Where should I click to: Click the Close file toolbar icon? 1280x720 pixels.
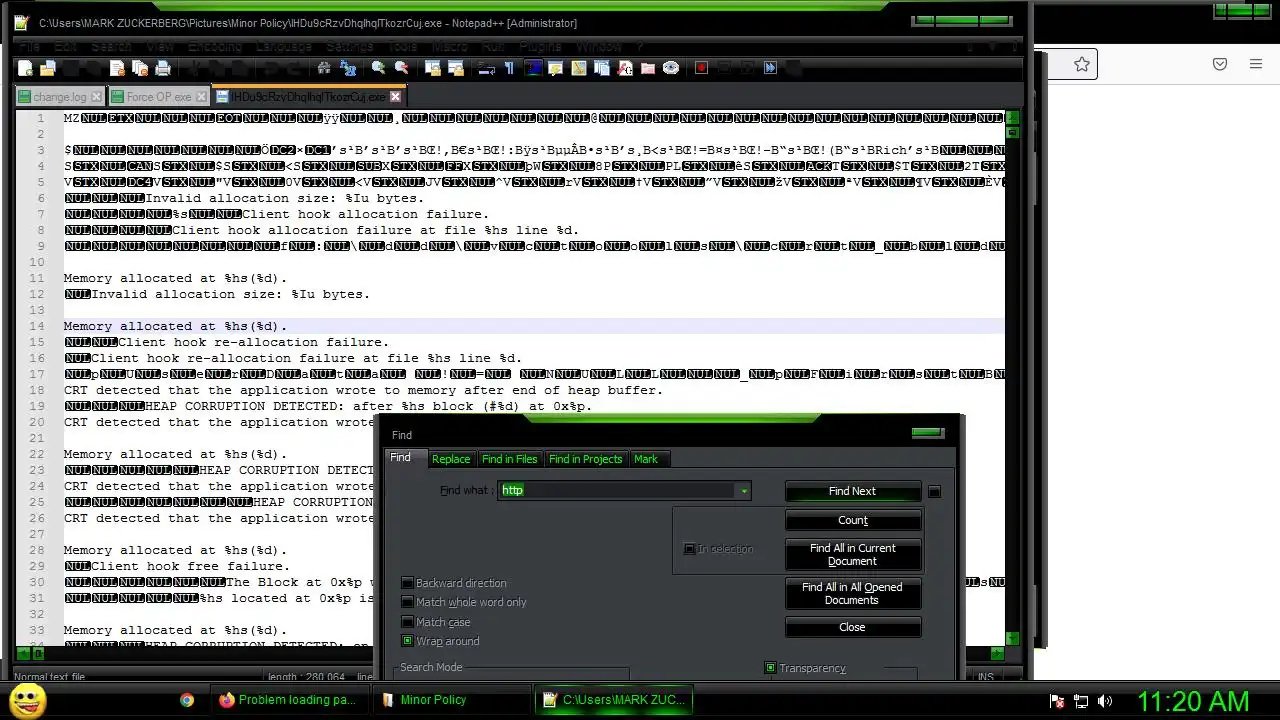pyautogui.click(x=117, y=68)
